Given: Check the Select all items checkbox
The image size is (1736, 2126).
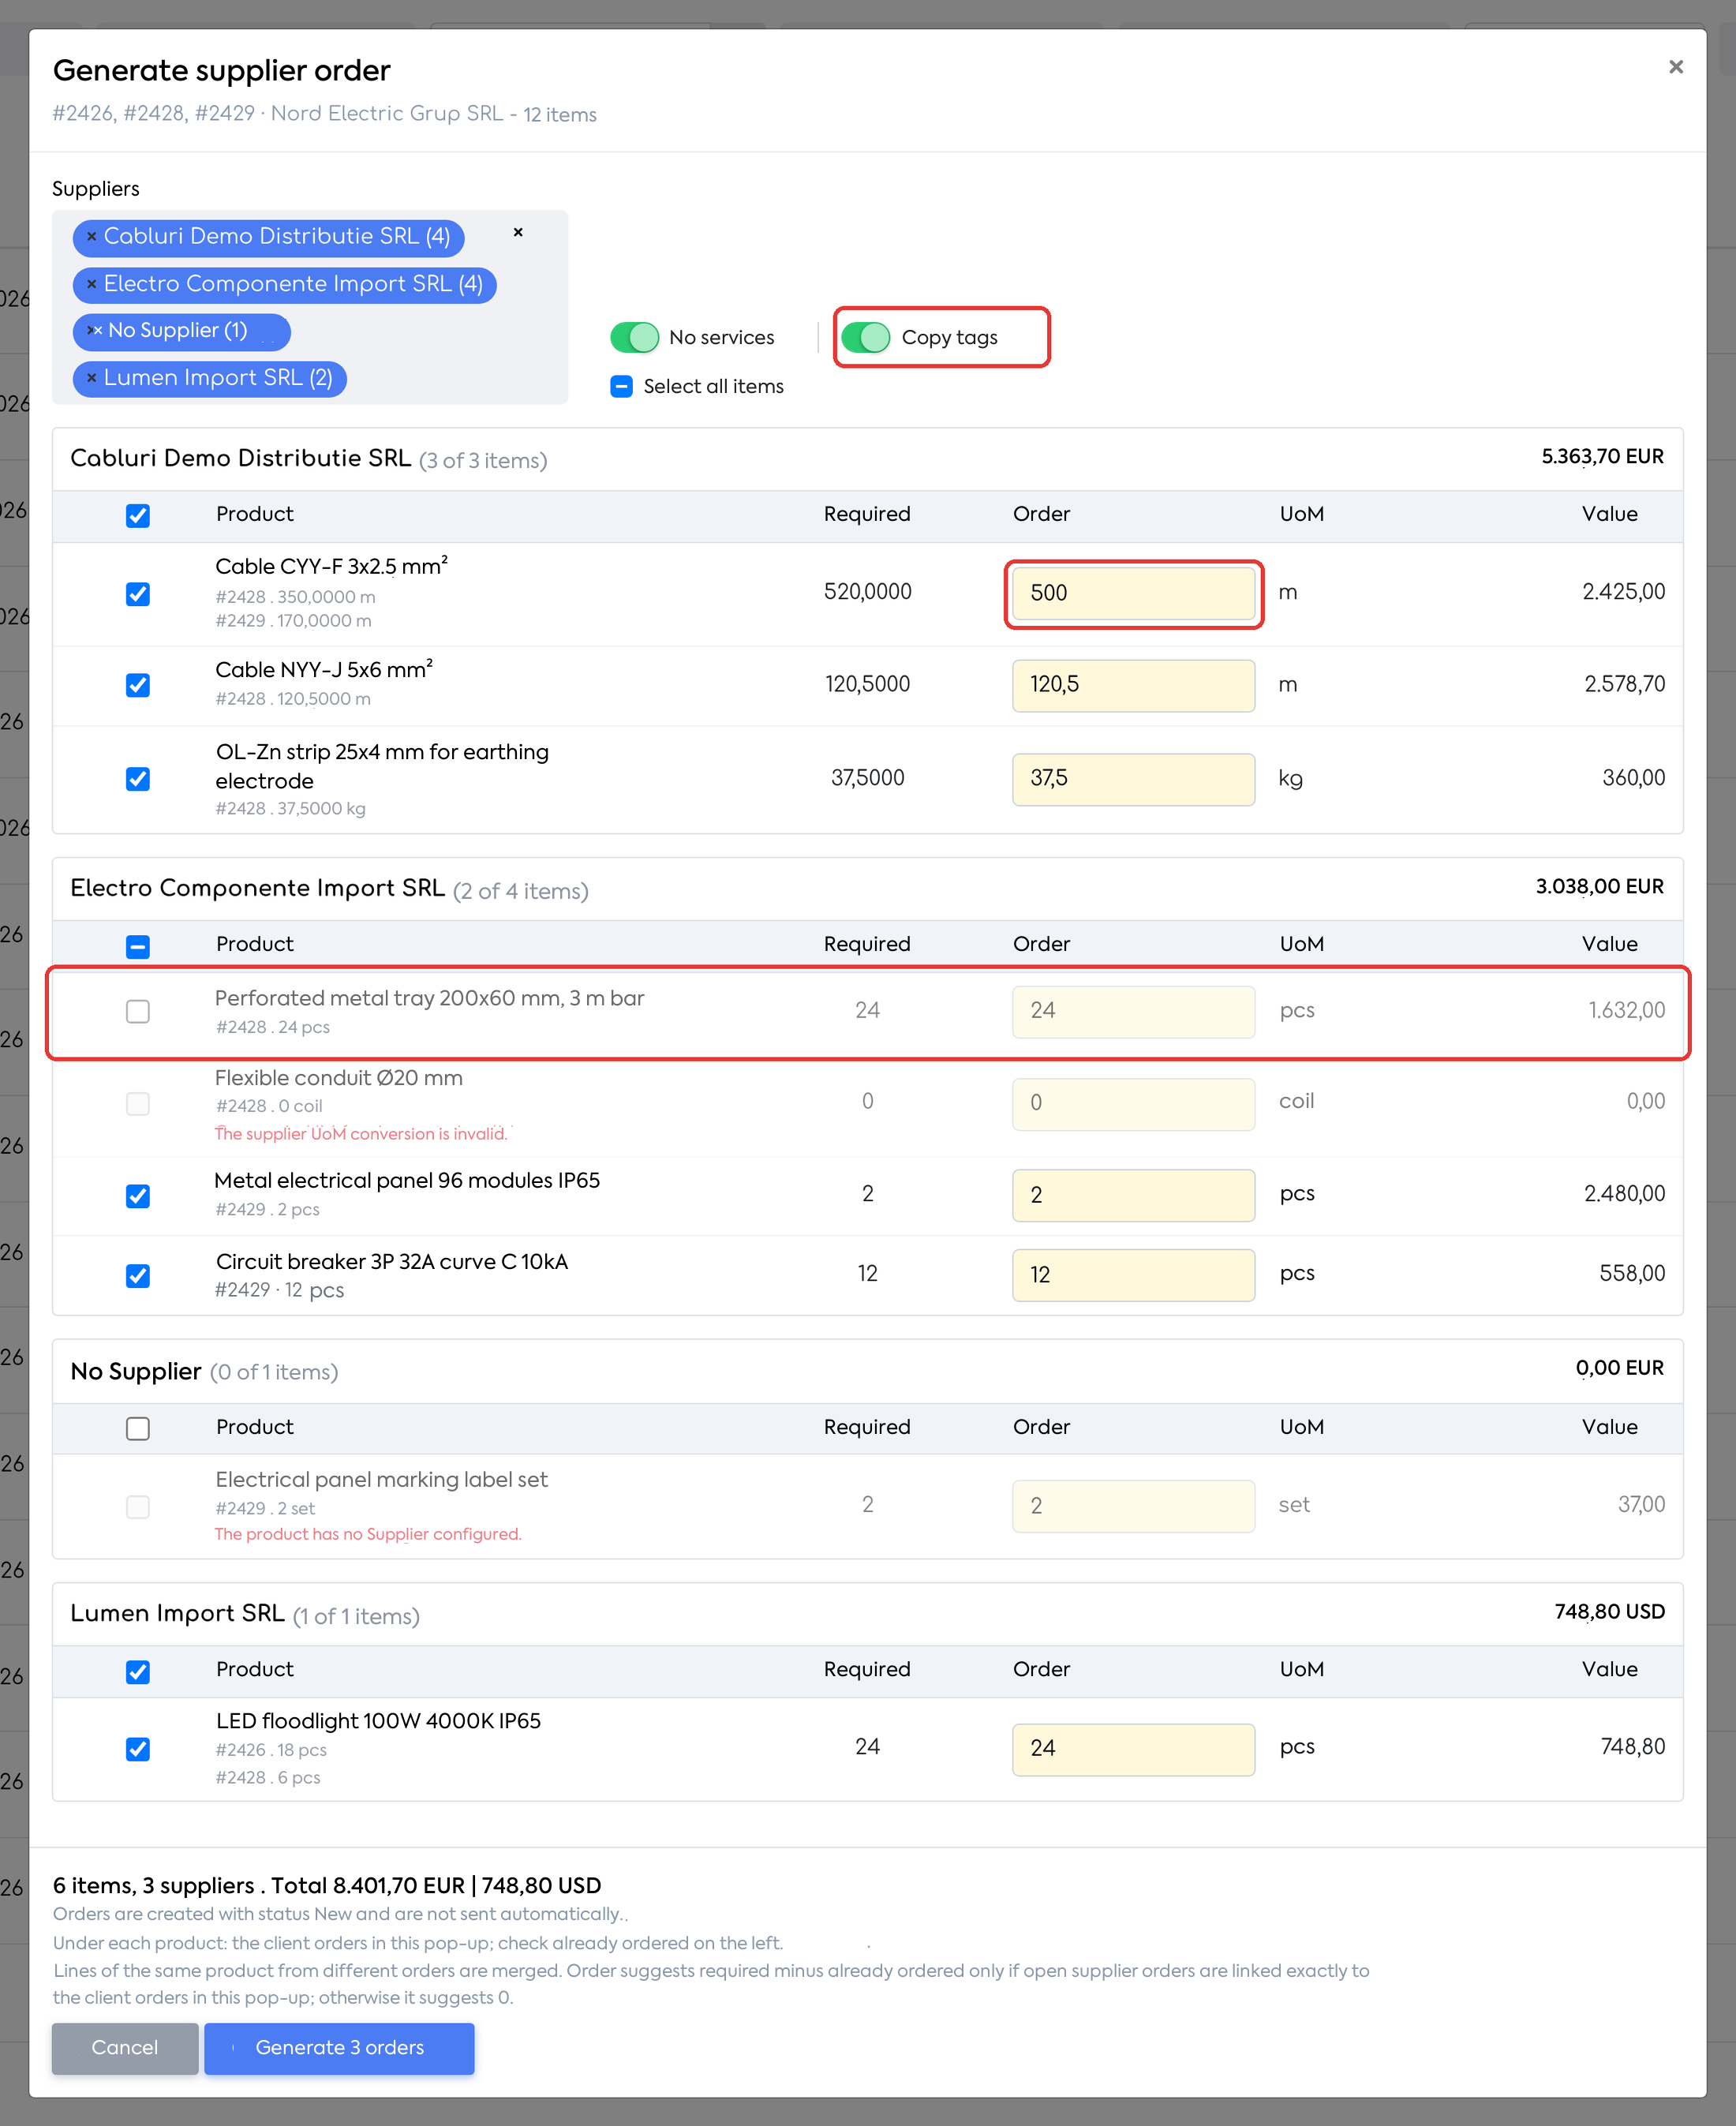Looking at the screenshot, I should [621, 387].
